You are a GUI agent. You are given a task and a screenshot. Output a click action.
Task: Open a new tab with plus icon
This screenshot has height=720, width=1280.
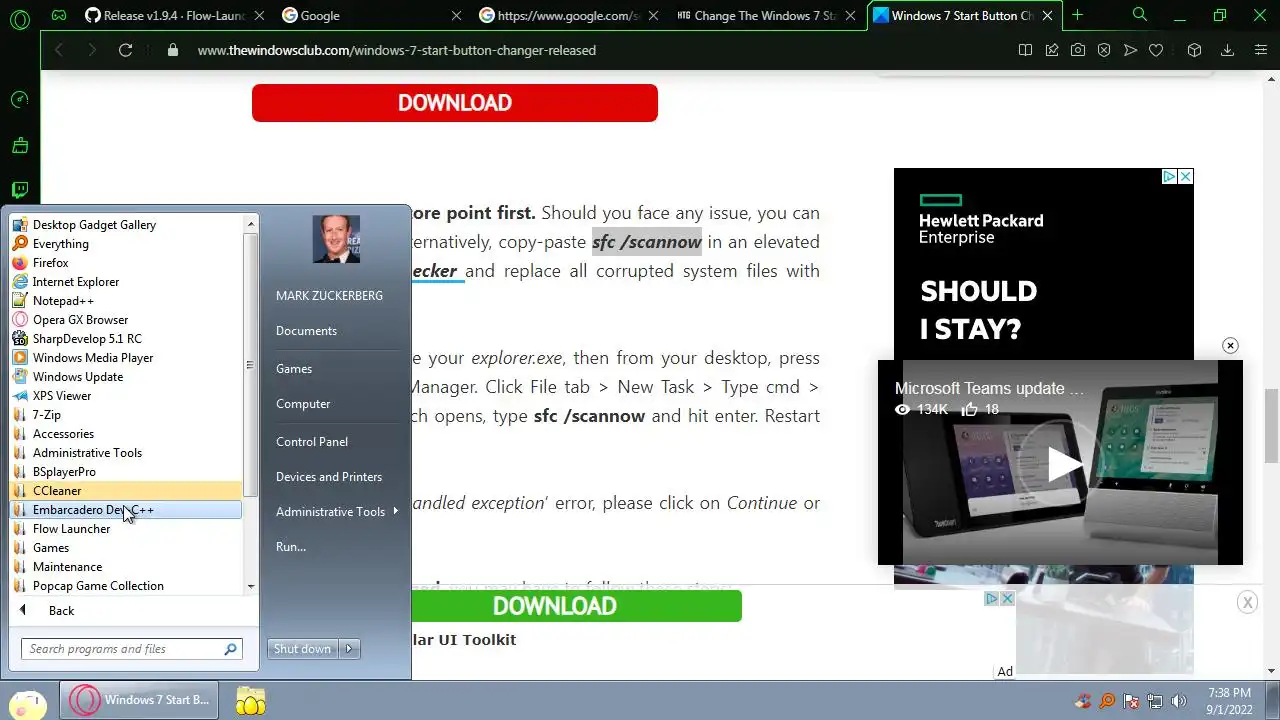tap(1077, 15)
